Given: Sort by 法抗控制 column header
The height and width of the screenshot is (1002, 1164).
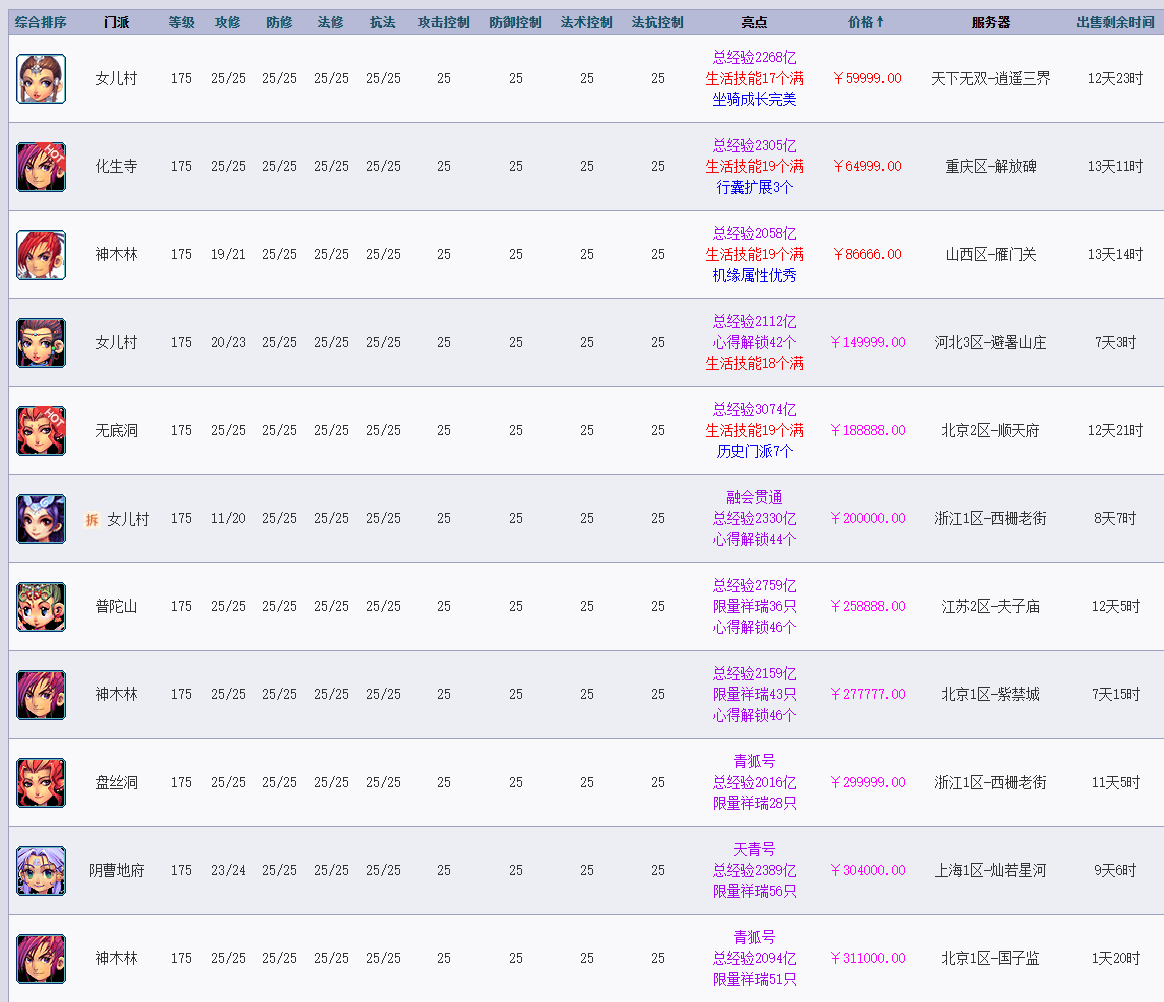Looking at the screenshot, I should click(x=658, y=22).
